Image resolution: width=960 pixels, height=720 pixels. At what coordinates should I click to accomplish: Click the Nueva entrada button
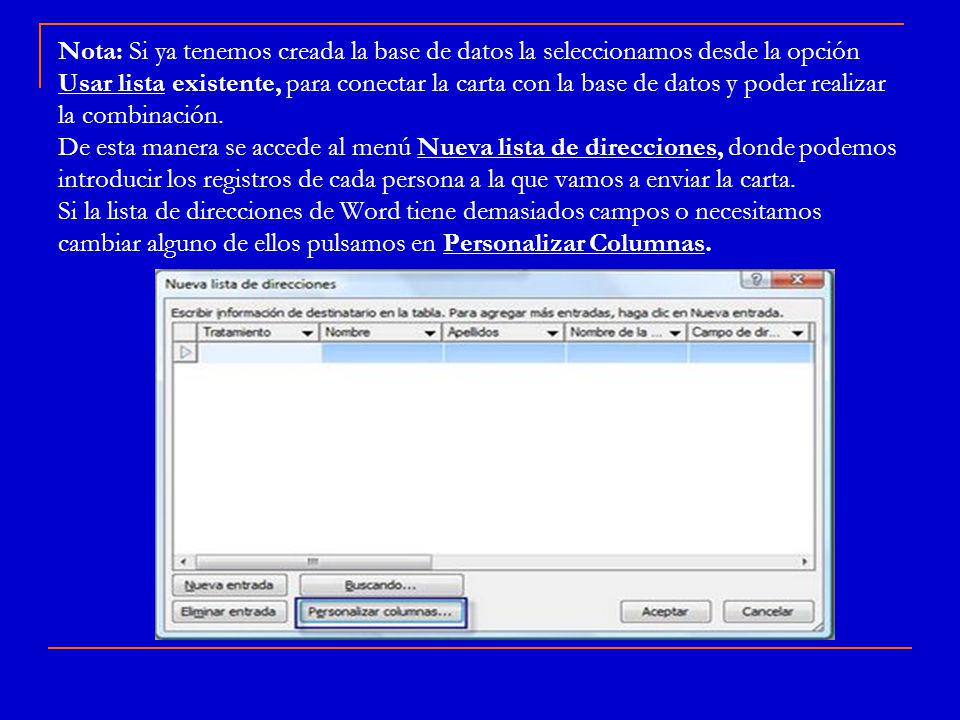tap(230, 585)
